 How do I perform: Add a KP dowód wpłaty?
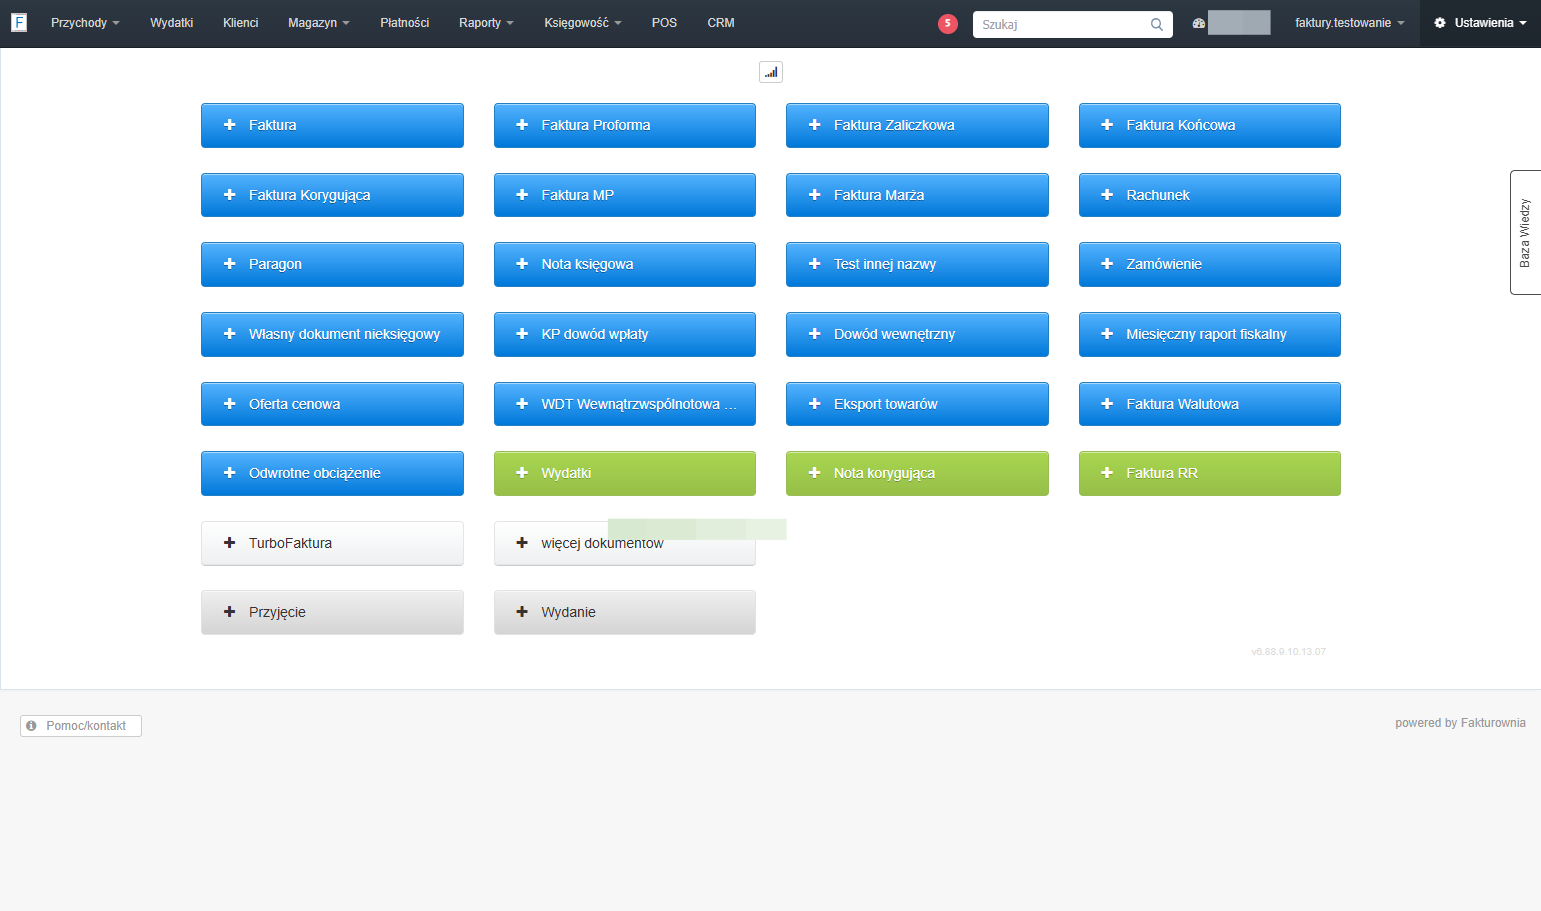coord(625,334)
